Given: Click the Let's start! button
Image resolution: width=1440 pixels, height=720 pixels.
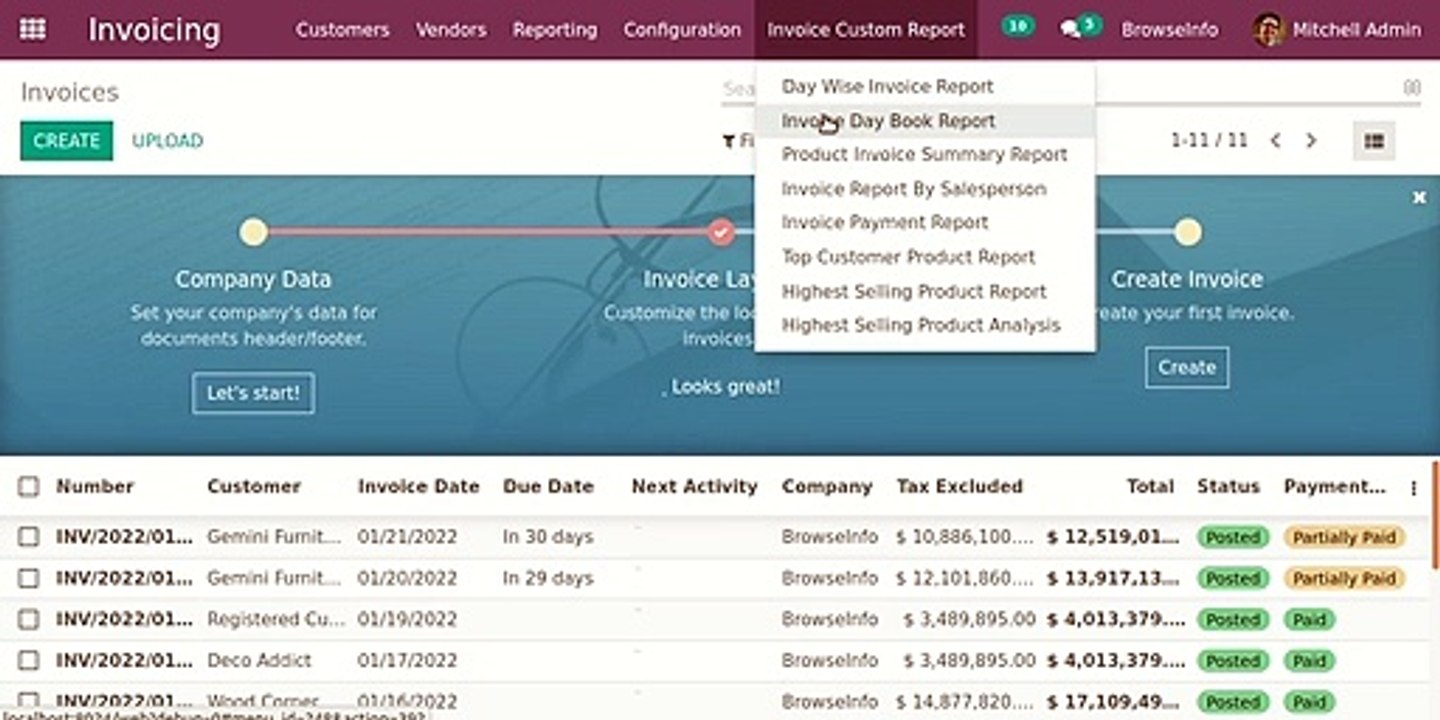Looking at the screenshot, I should [253, 393].
